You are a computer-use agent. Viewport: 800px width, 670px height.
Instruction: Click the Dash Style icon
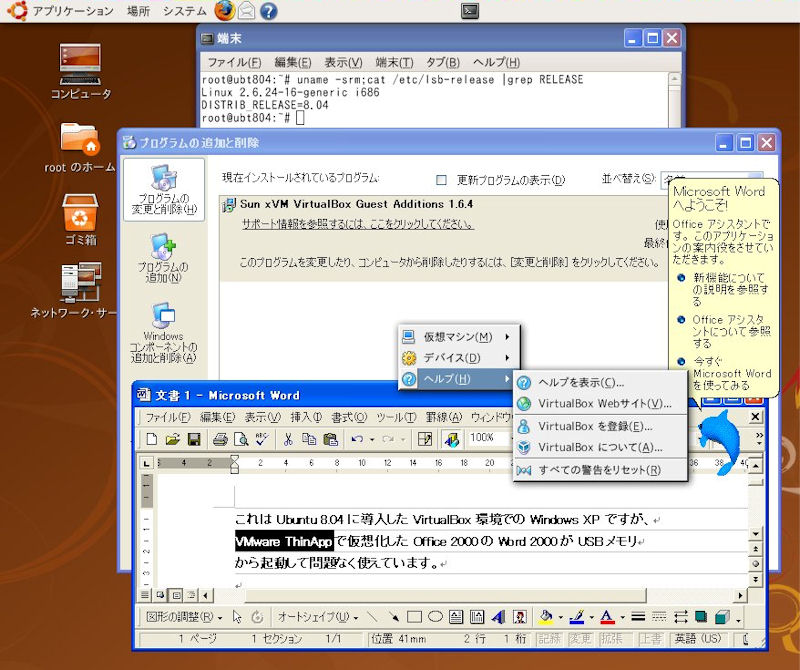point(659,617)
